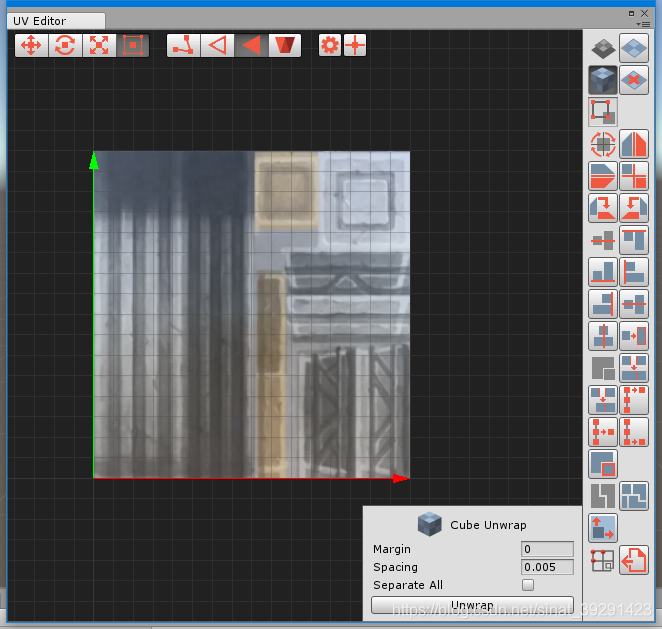This screenshot has height=629, width=662.
Task: Click the Spacing value field
Action: point(547,567)
